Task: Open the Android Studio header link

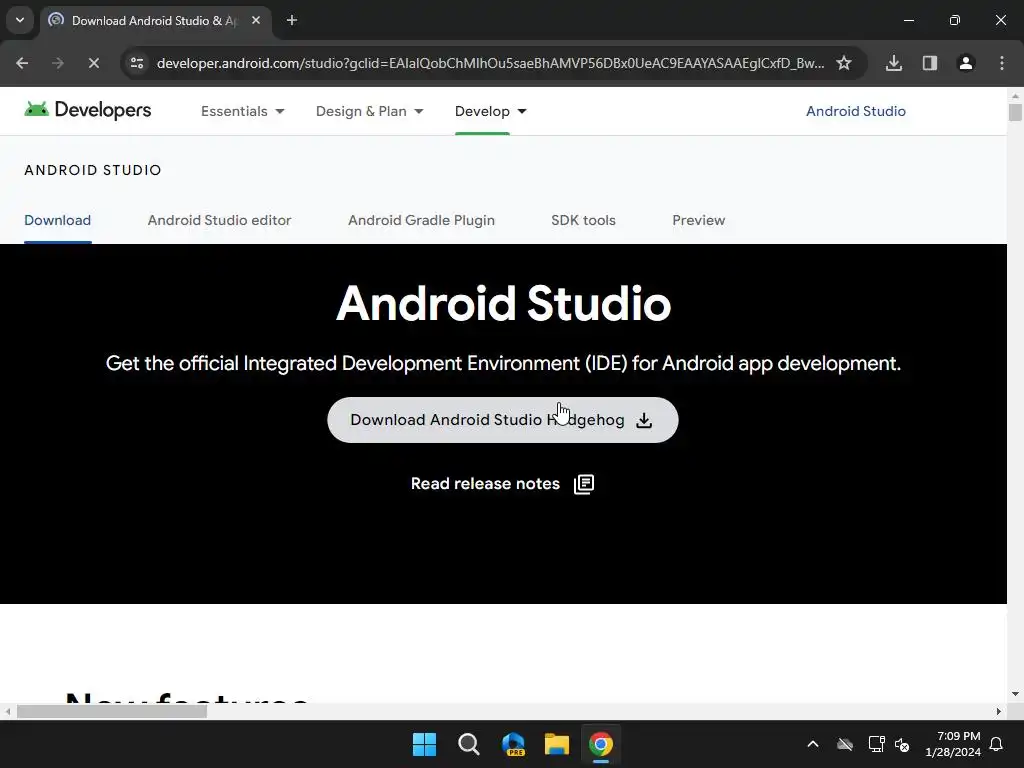Action: [856, 111]
